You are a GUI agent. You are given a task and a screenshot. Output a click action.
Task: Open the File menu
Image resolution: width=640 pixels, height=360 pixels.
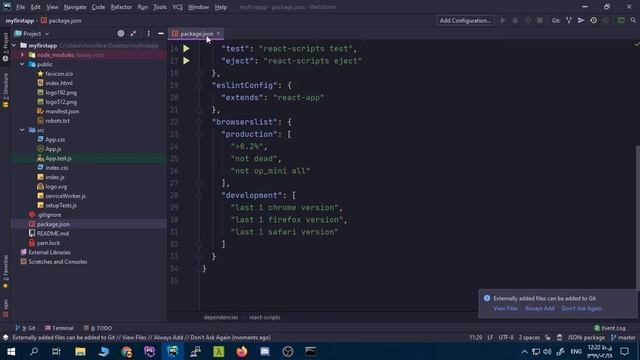pyautogui.click(x=20, y=7)
